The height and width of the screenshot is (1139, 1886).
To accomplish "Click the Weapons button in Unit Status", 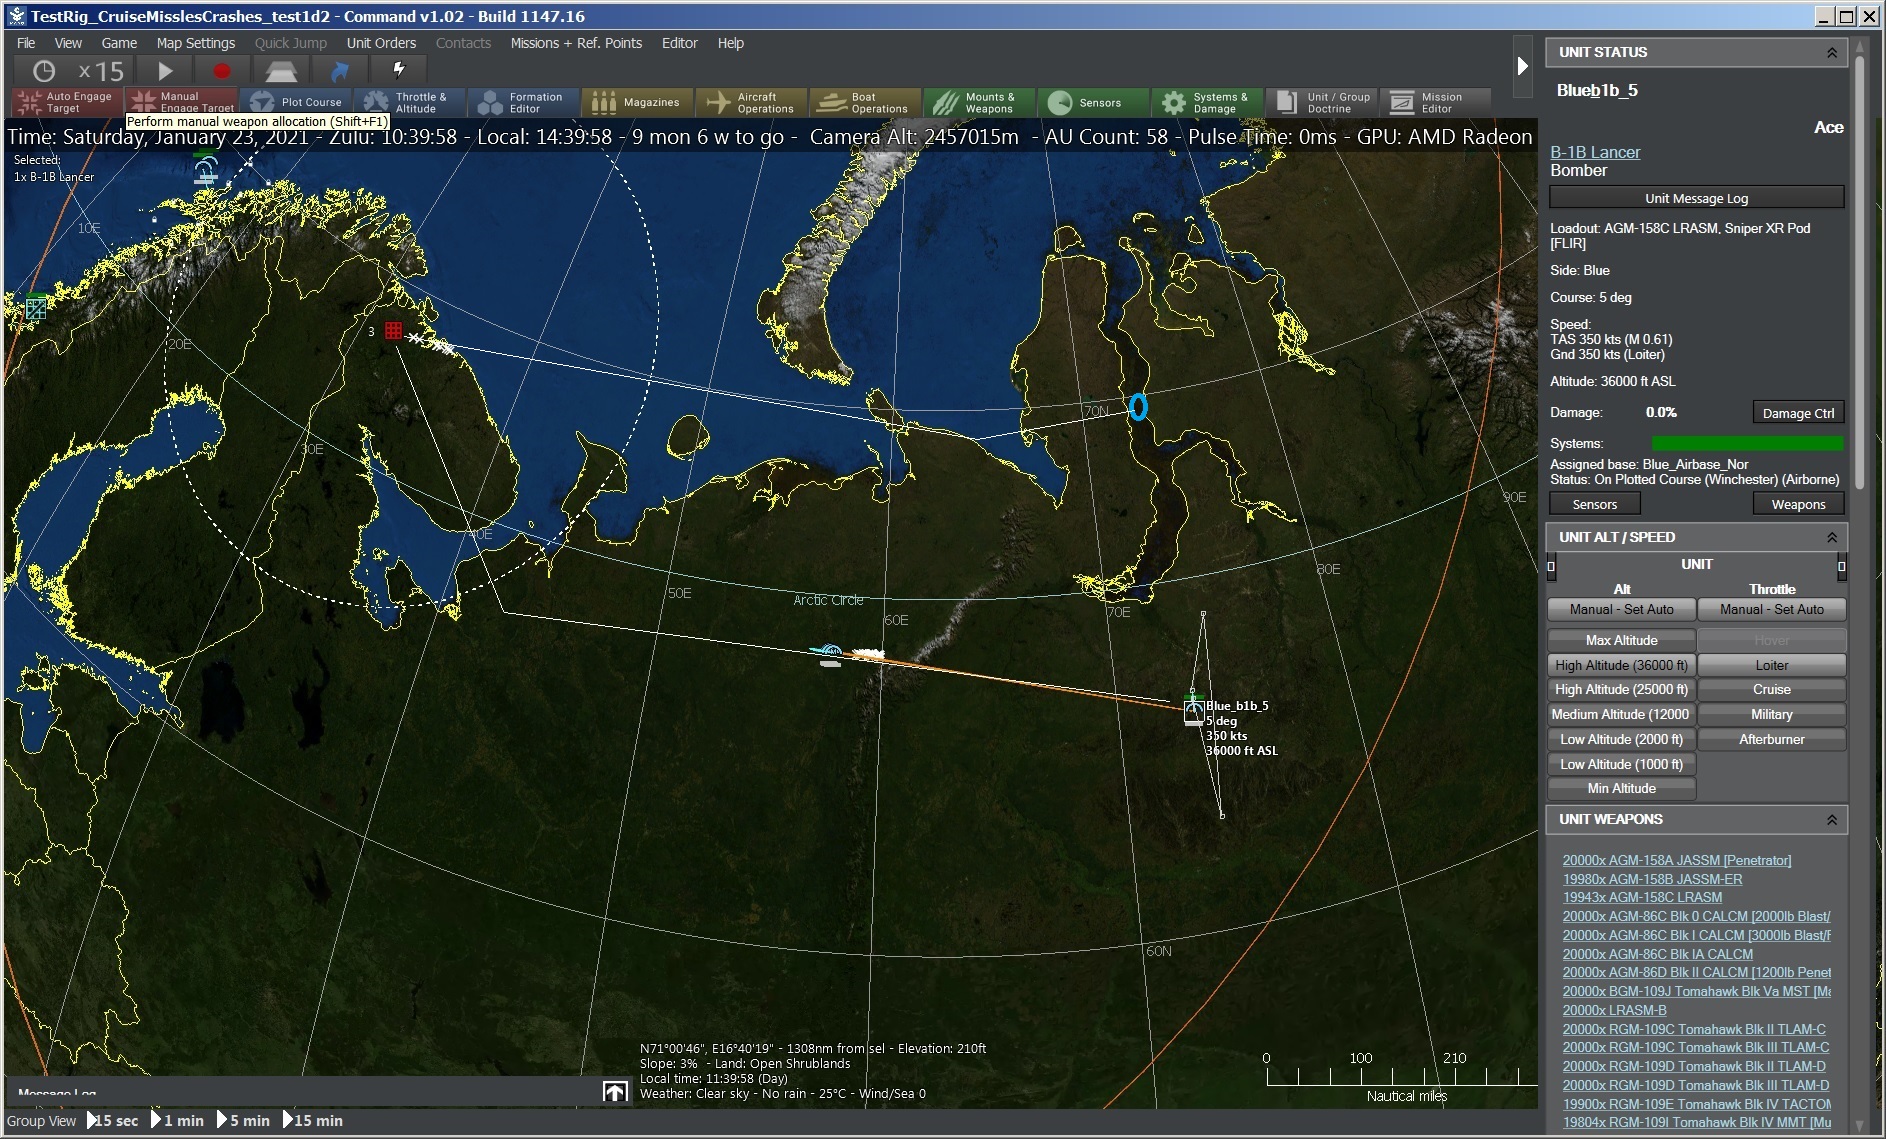I will tap(1798, 504).
